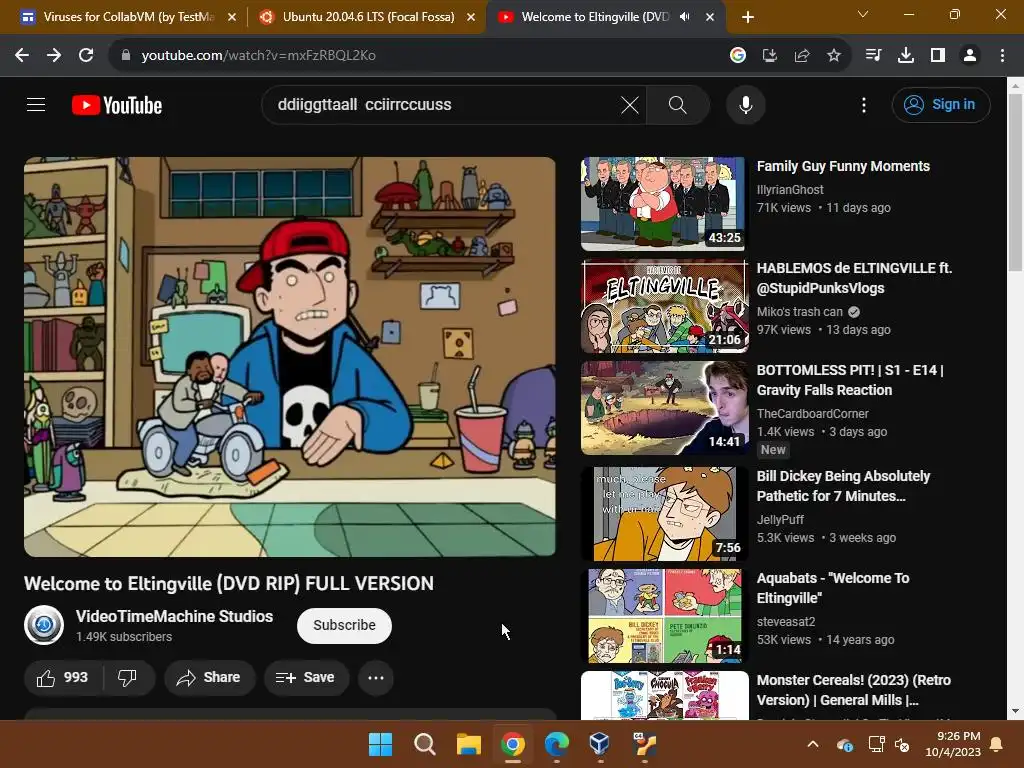The height and width of the screenshot is (768, 1024).
Task: Open Chrome three-dot menu
Action: coord(1002,56)
